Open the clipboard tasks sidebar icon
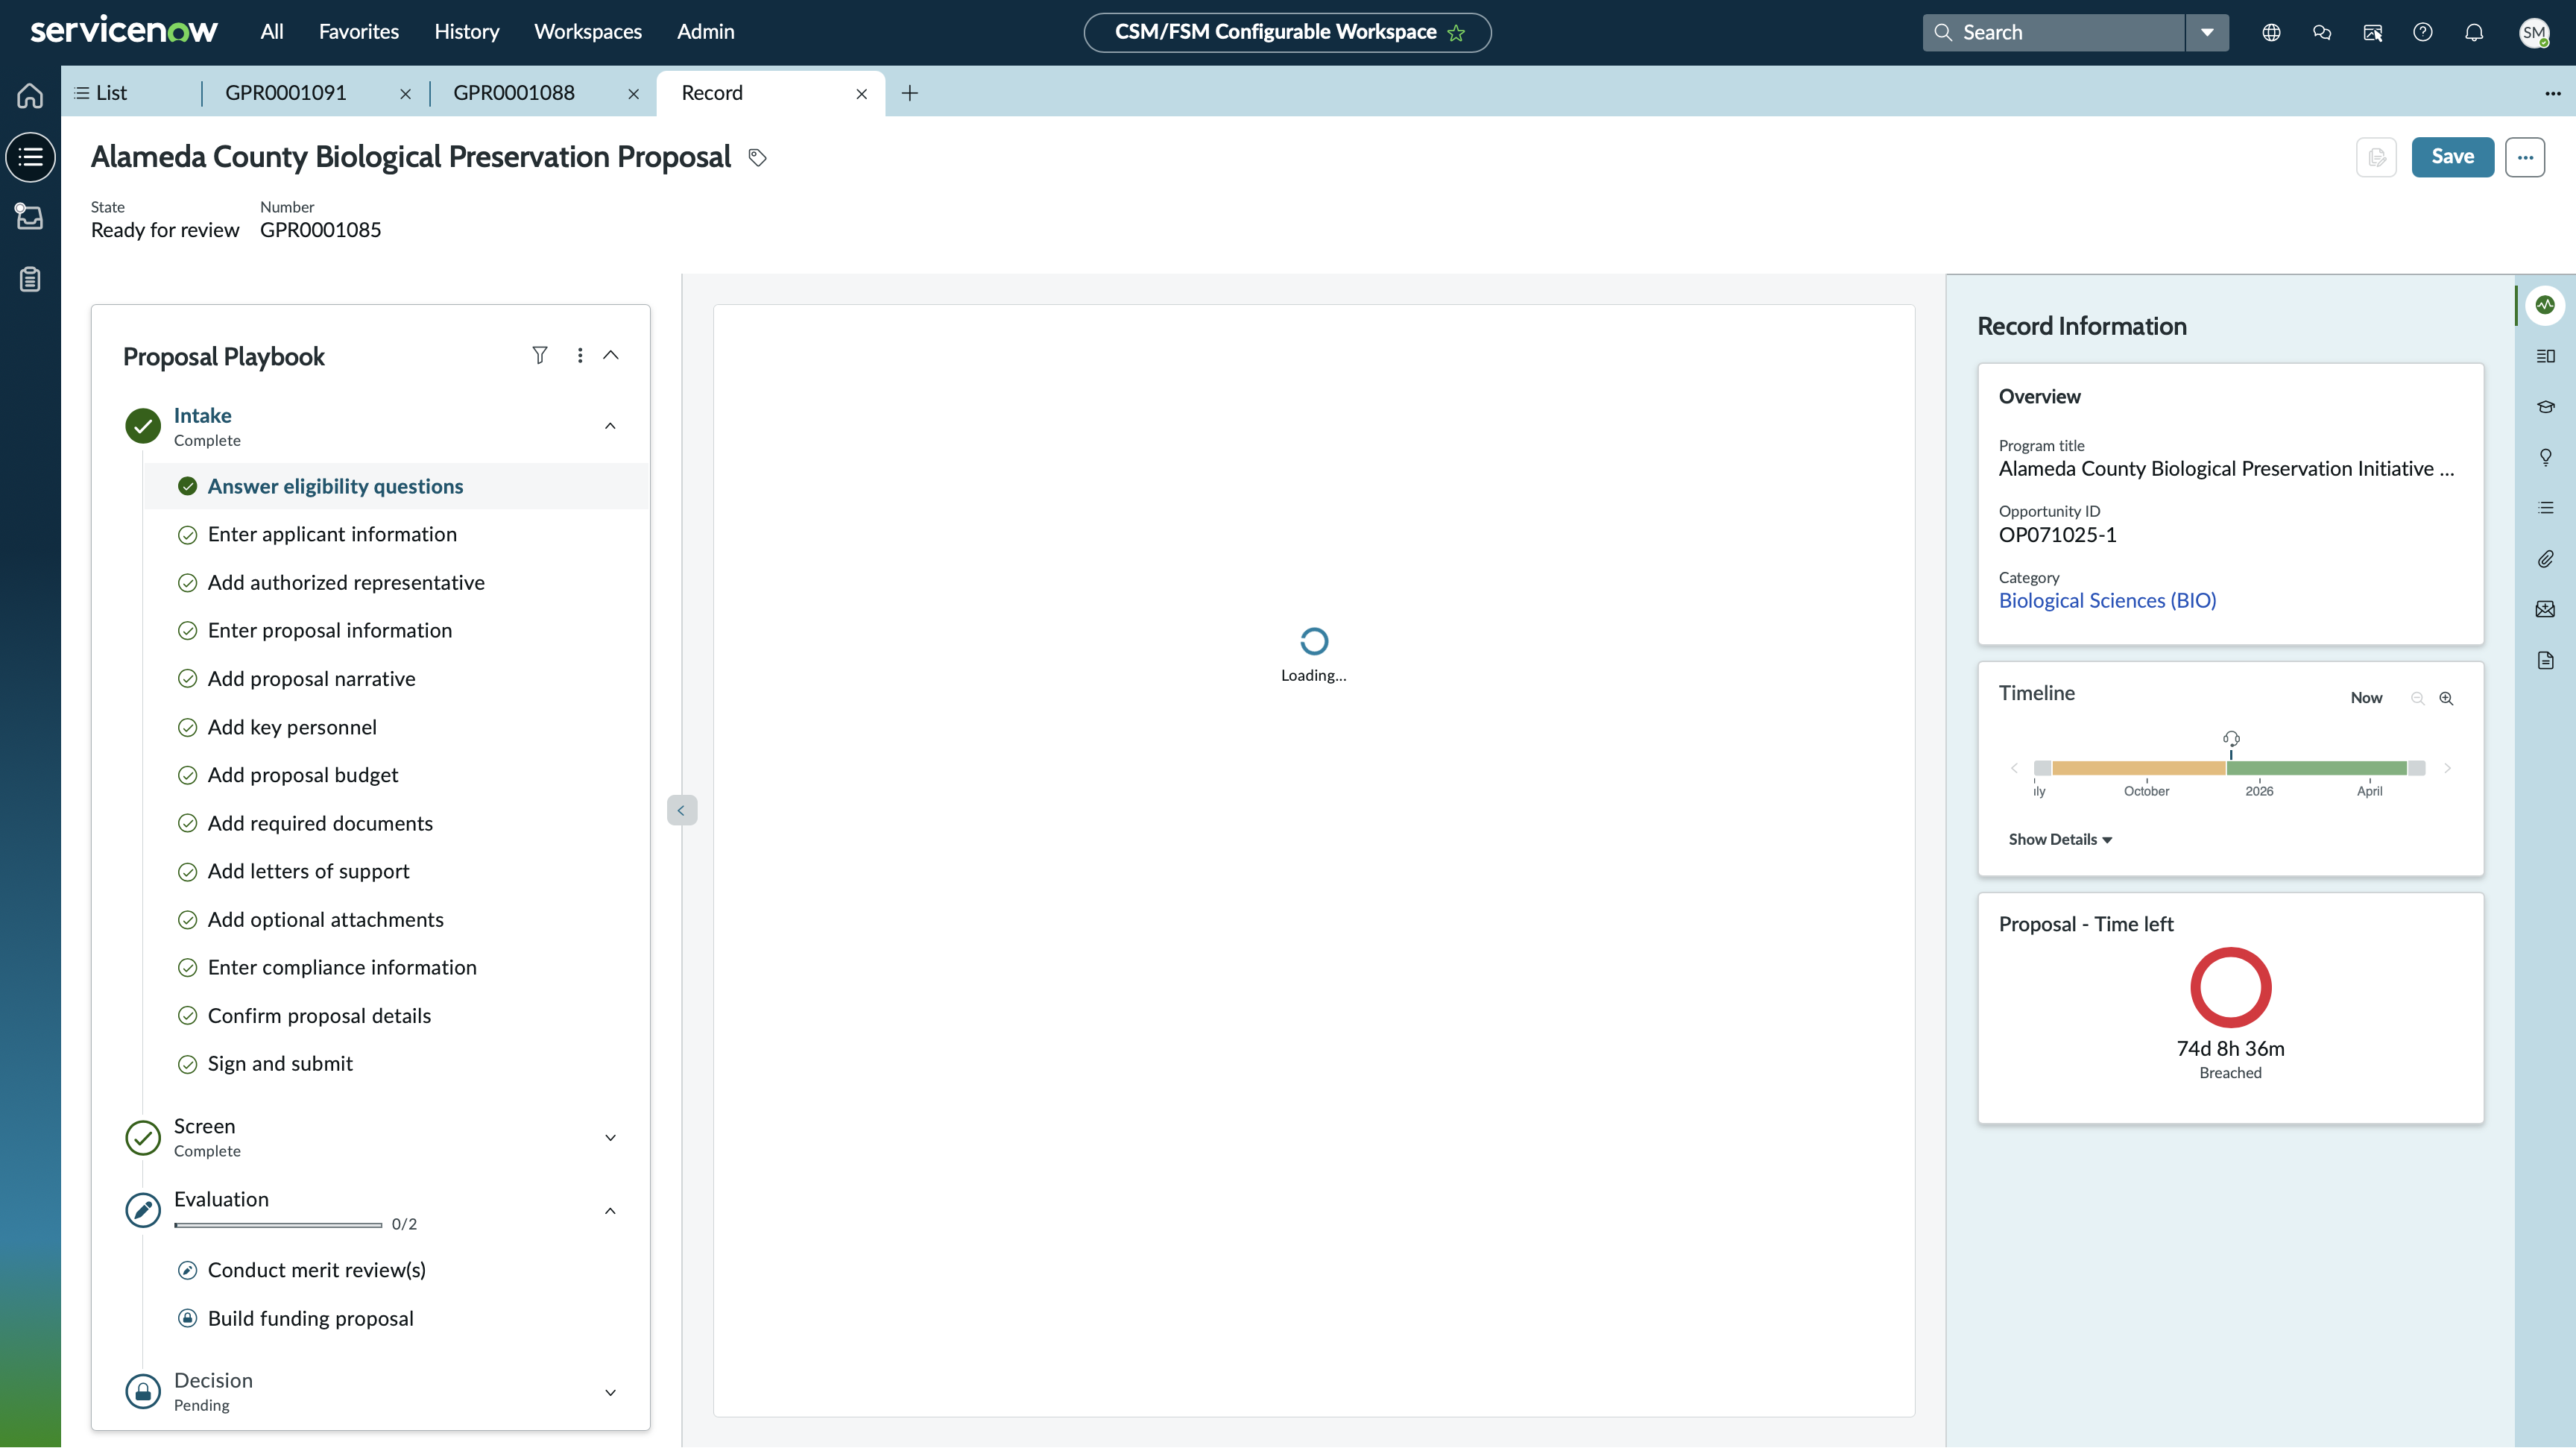The image size is (2576, 1448). (30, 279)
